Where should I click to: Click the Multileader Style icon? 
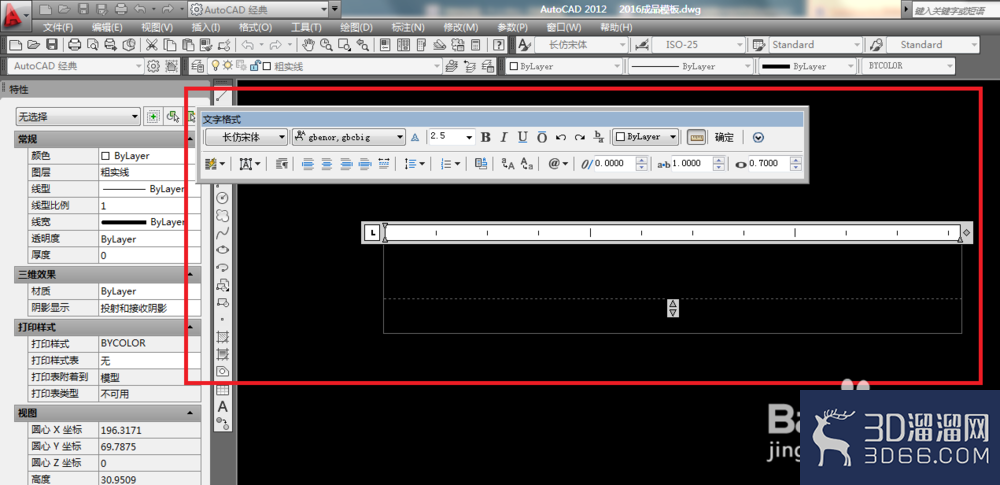tap(877, 45)
